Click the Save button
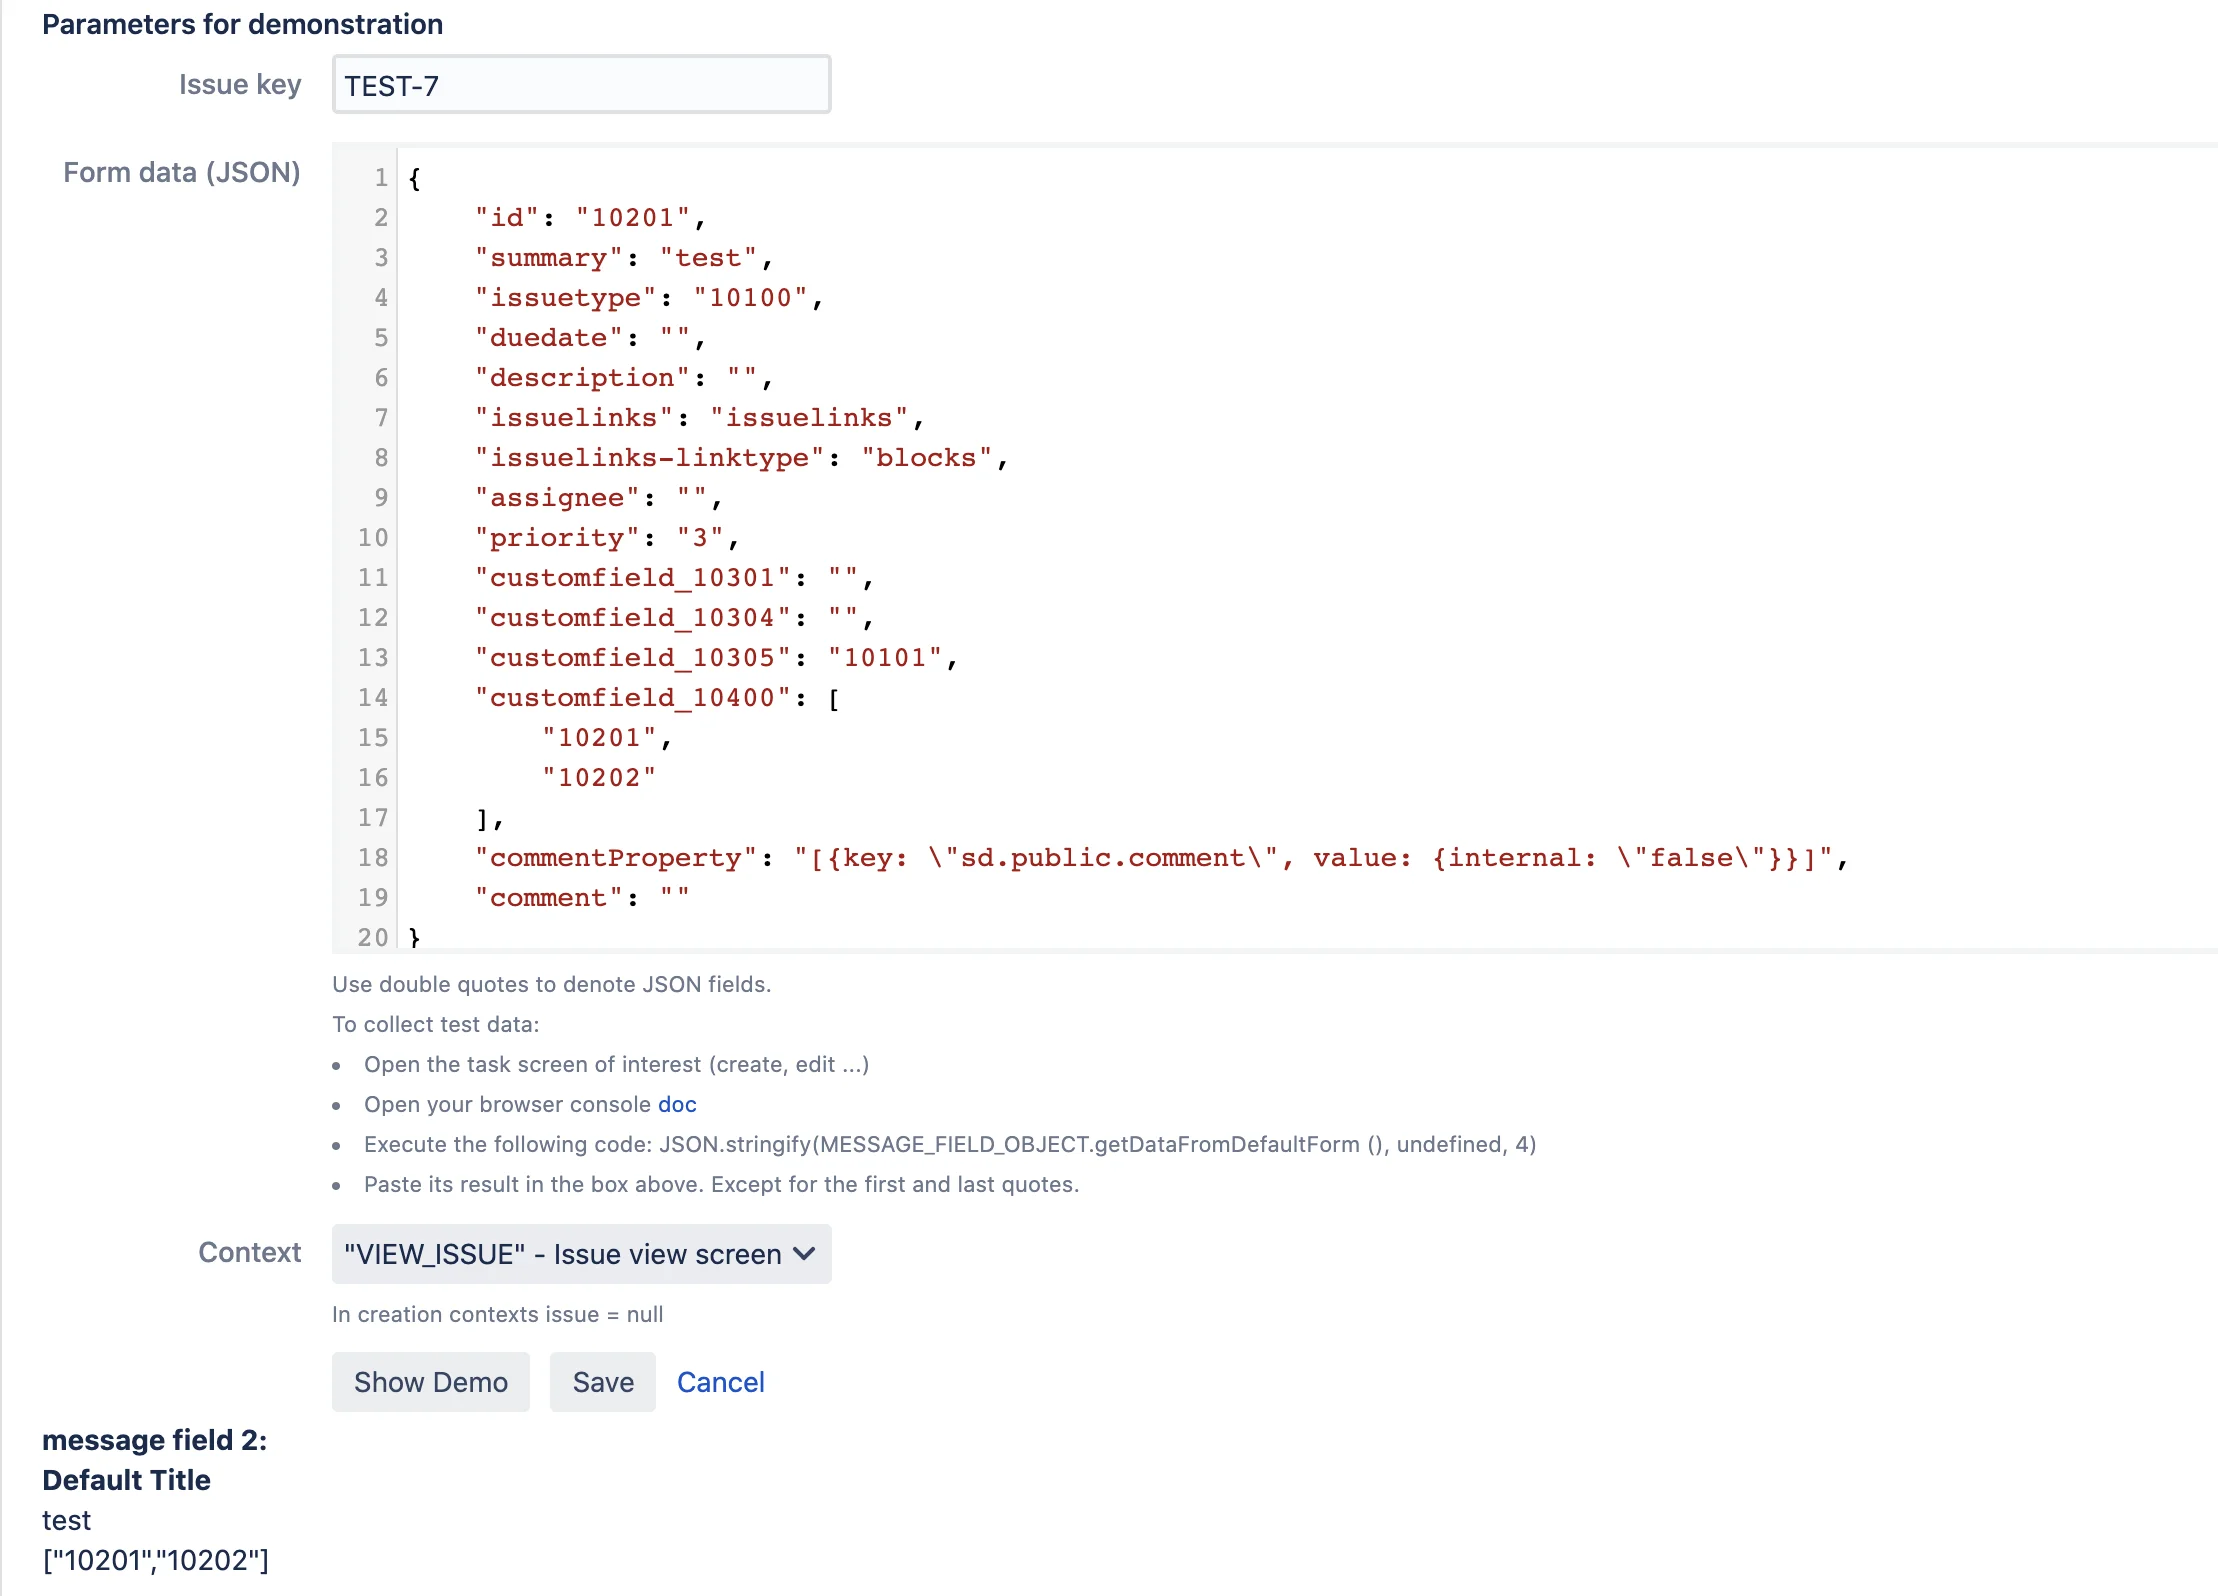This screenshot has height=1596, width=2218. point(603,1382)
